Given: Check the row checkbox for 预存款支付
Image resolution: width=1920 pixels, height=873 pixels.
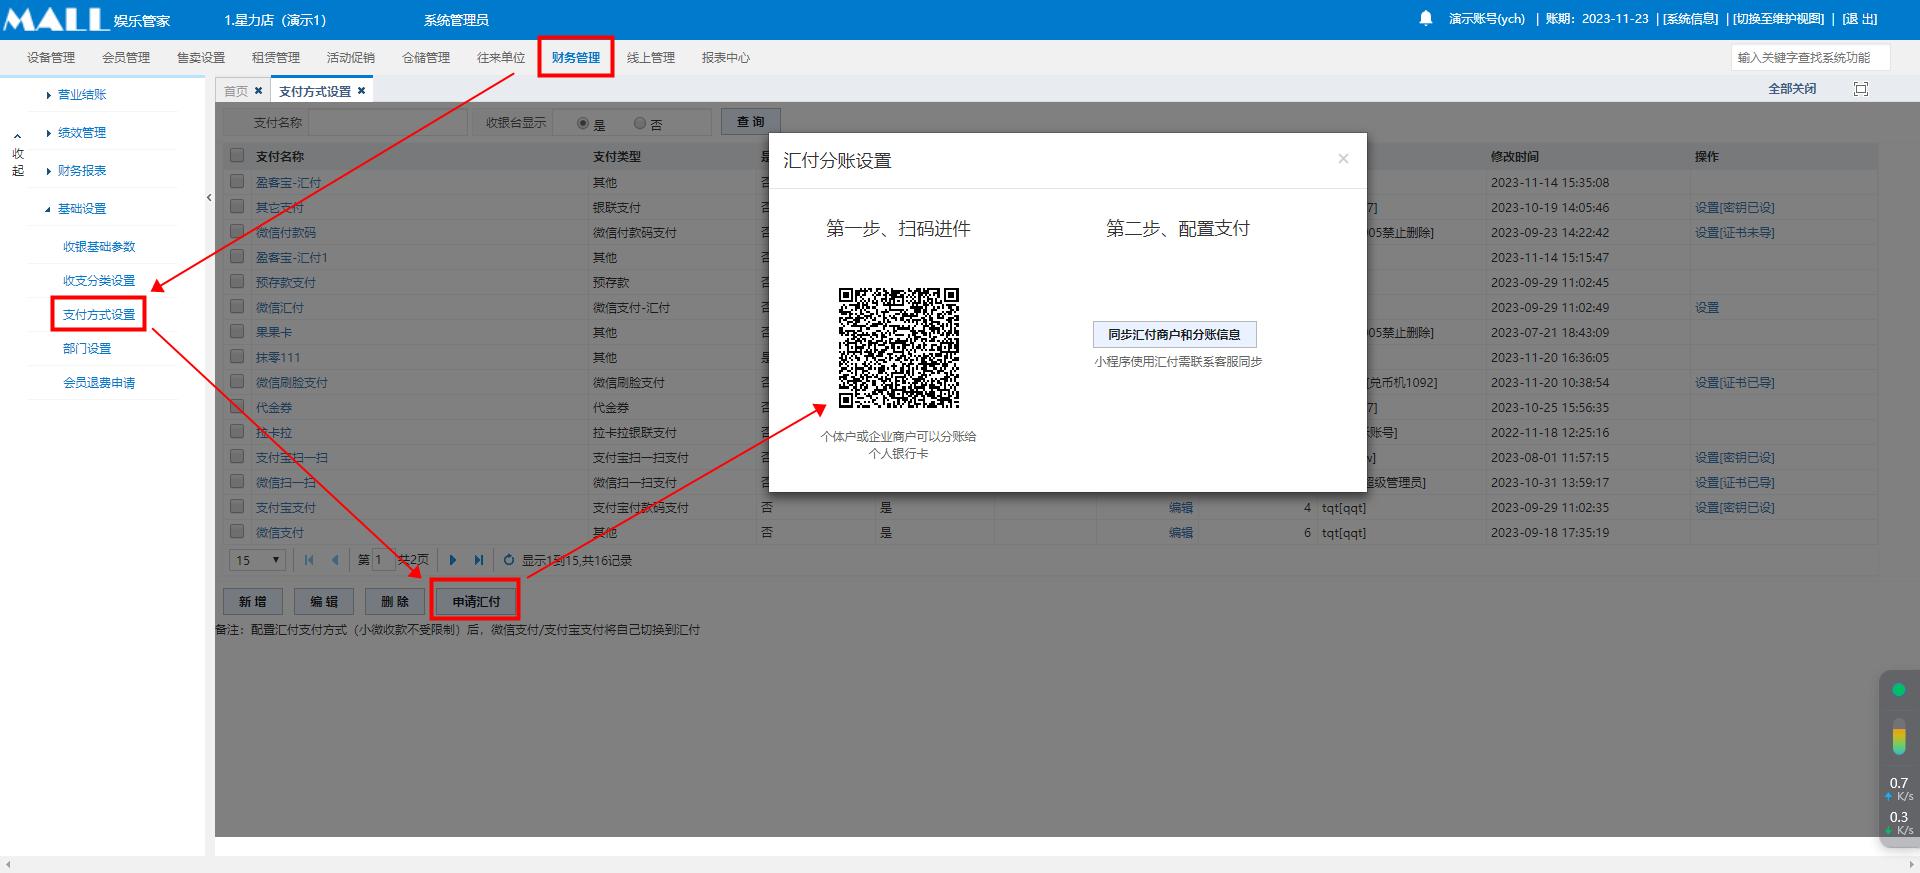Looking at the screenshot, I should [237, 282].
